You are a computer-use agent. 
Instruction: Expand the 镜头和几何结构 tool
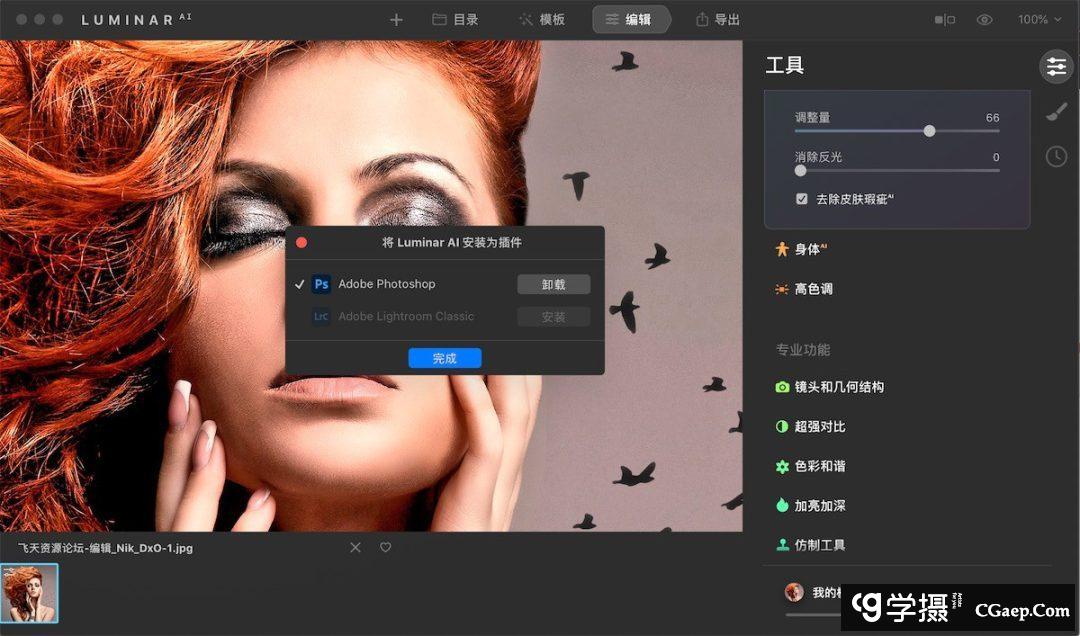838,387
